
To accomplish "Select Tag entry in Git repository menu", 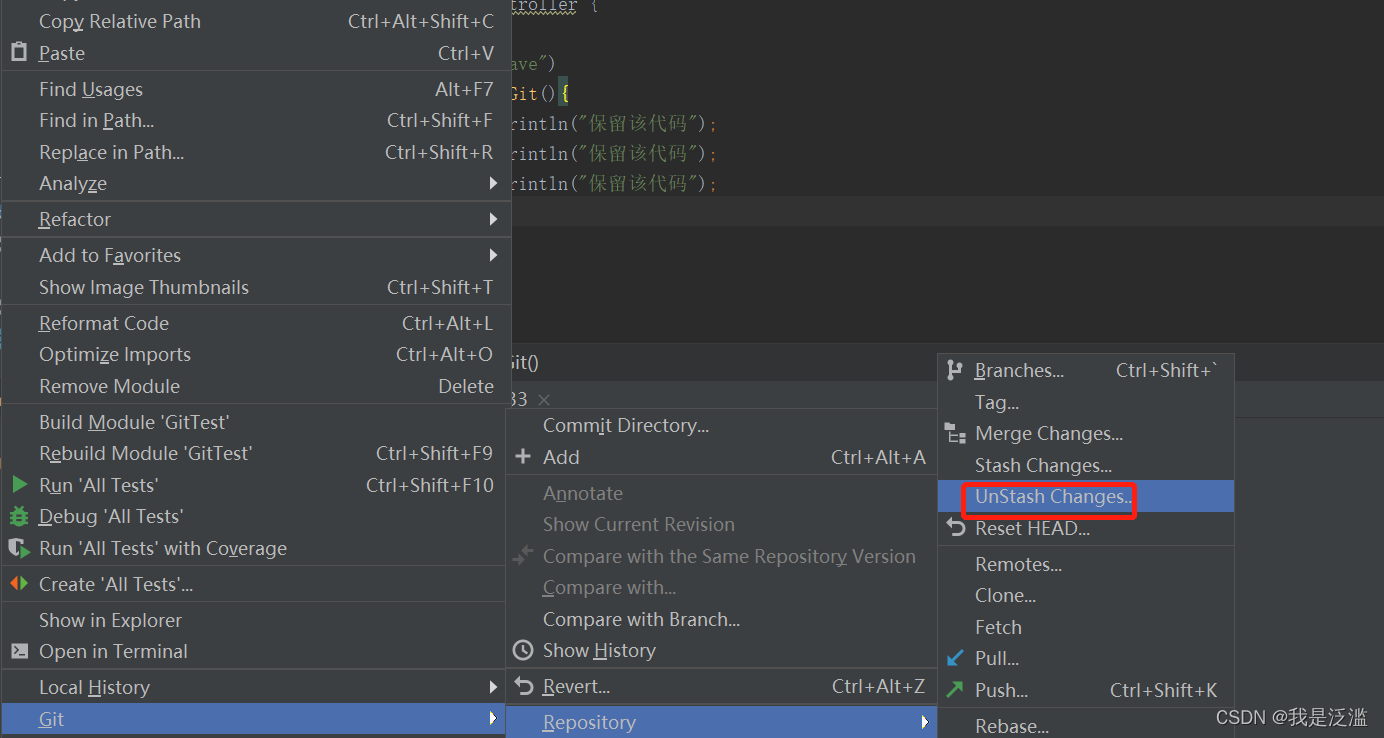I will (x=1086, y=402).
